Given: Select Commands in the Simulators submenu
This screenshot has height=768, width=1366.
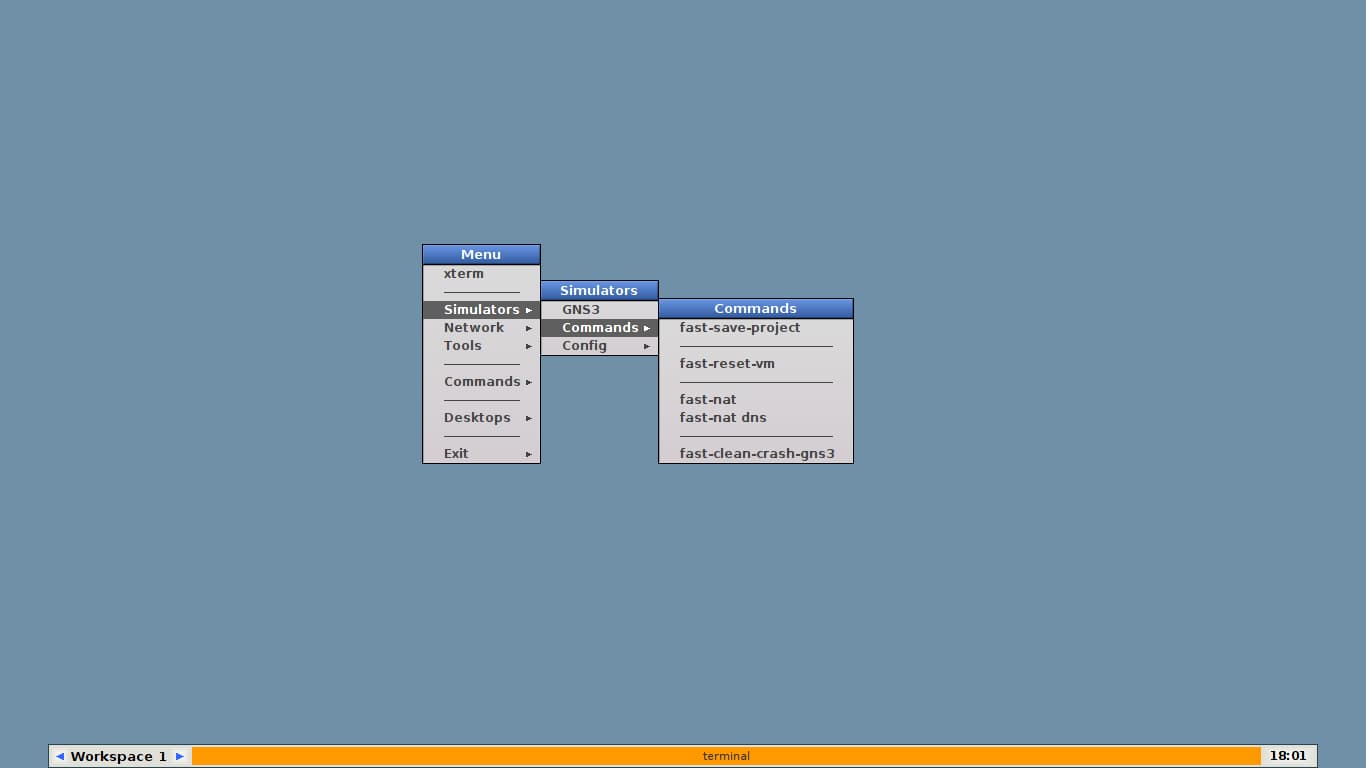Looking at the screenshot, I should tap(599, 328).
